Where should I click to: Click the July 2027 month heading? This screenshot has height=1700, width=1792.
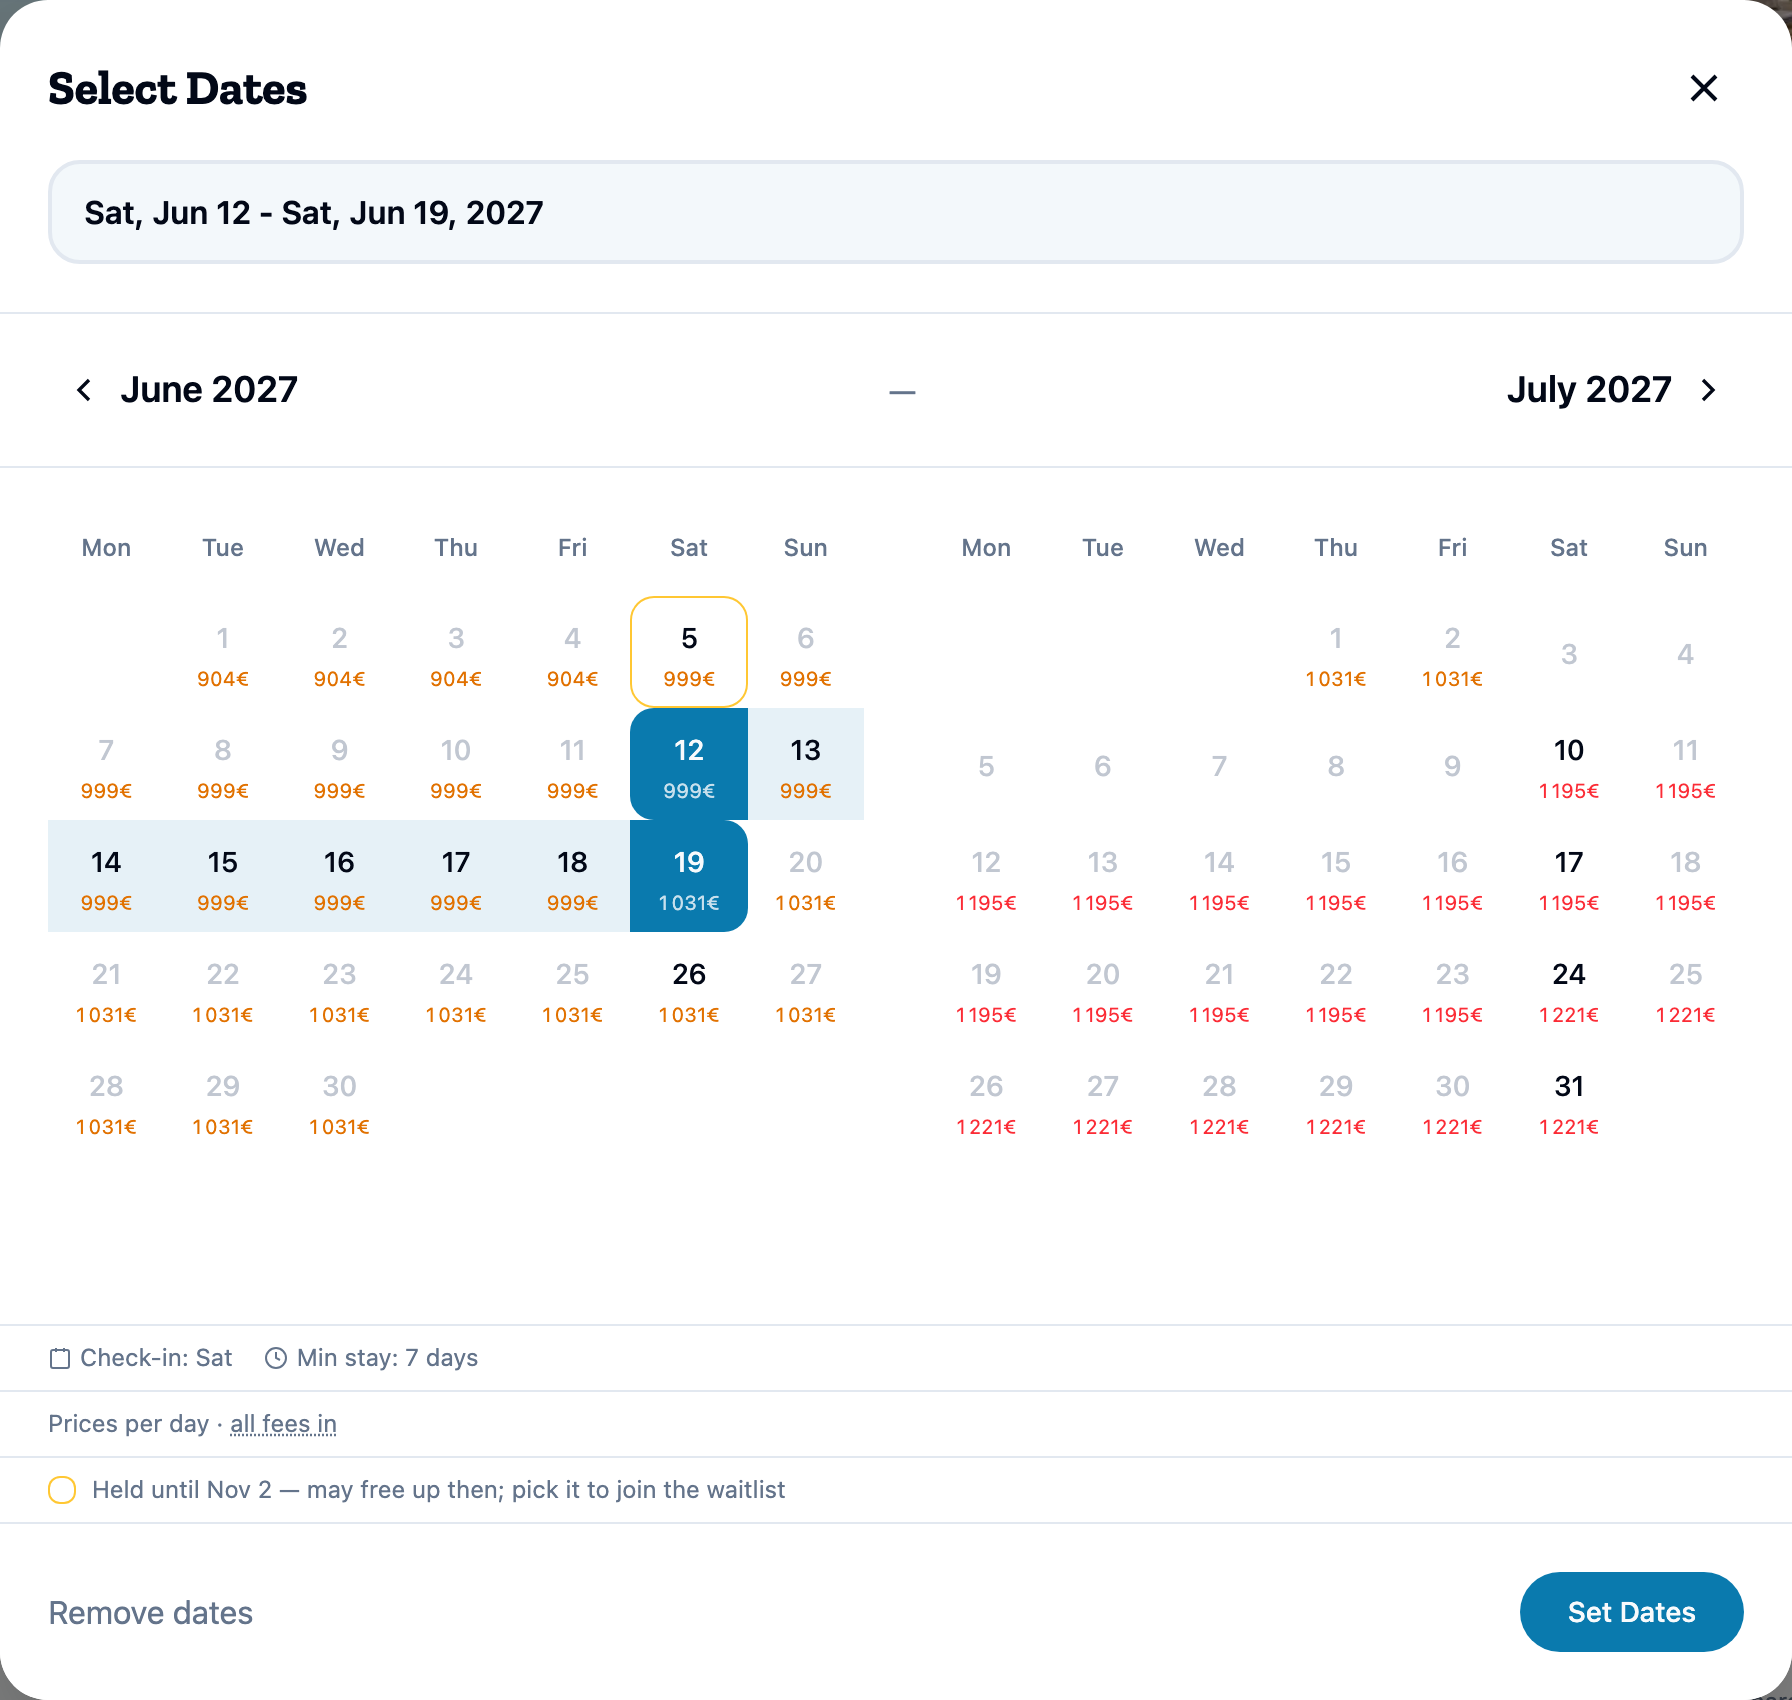click(1589, 390)
